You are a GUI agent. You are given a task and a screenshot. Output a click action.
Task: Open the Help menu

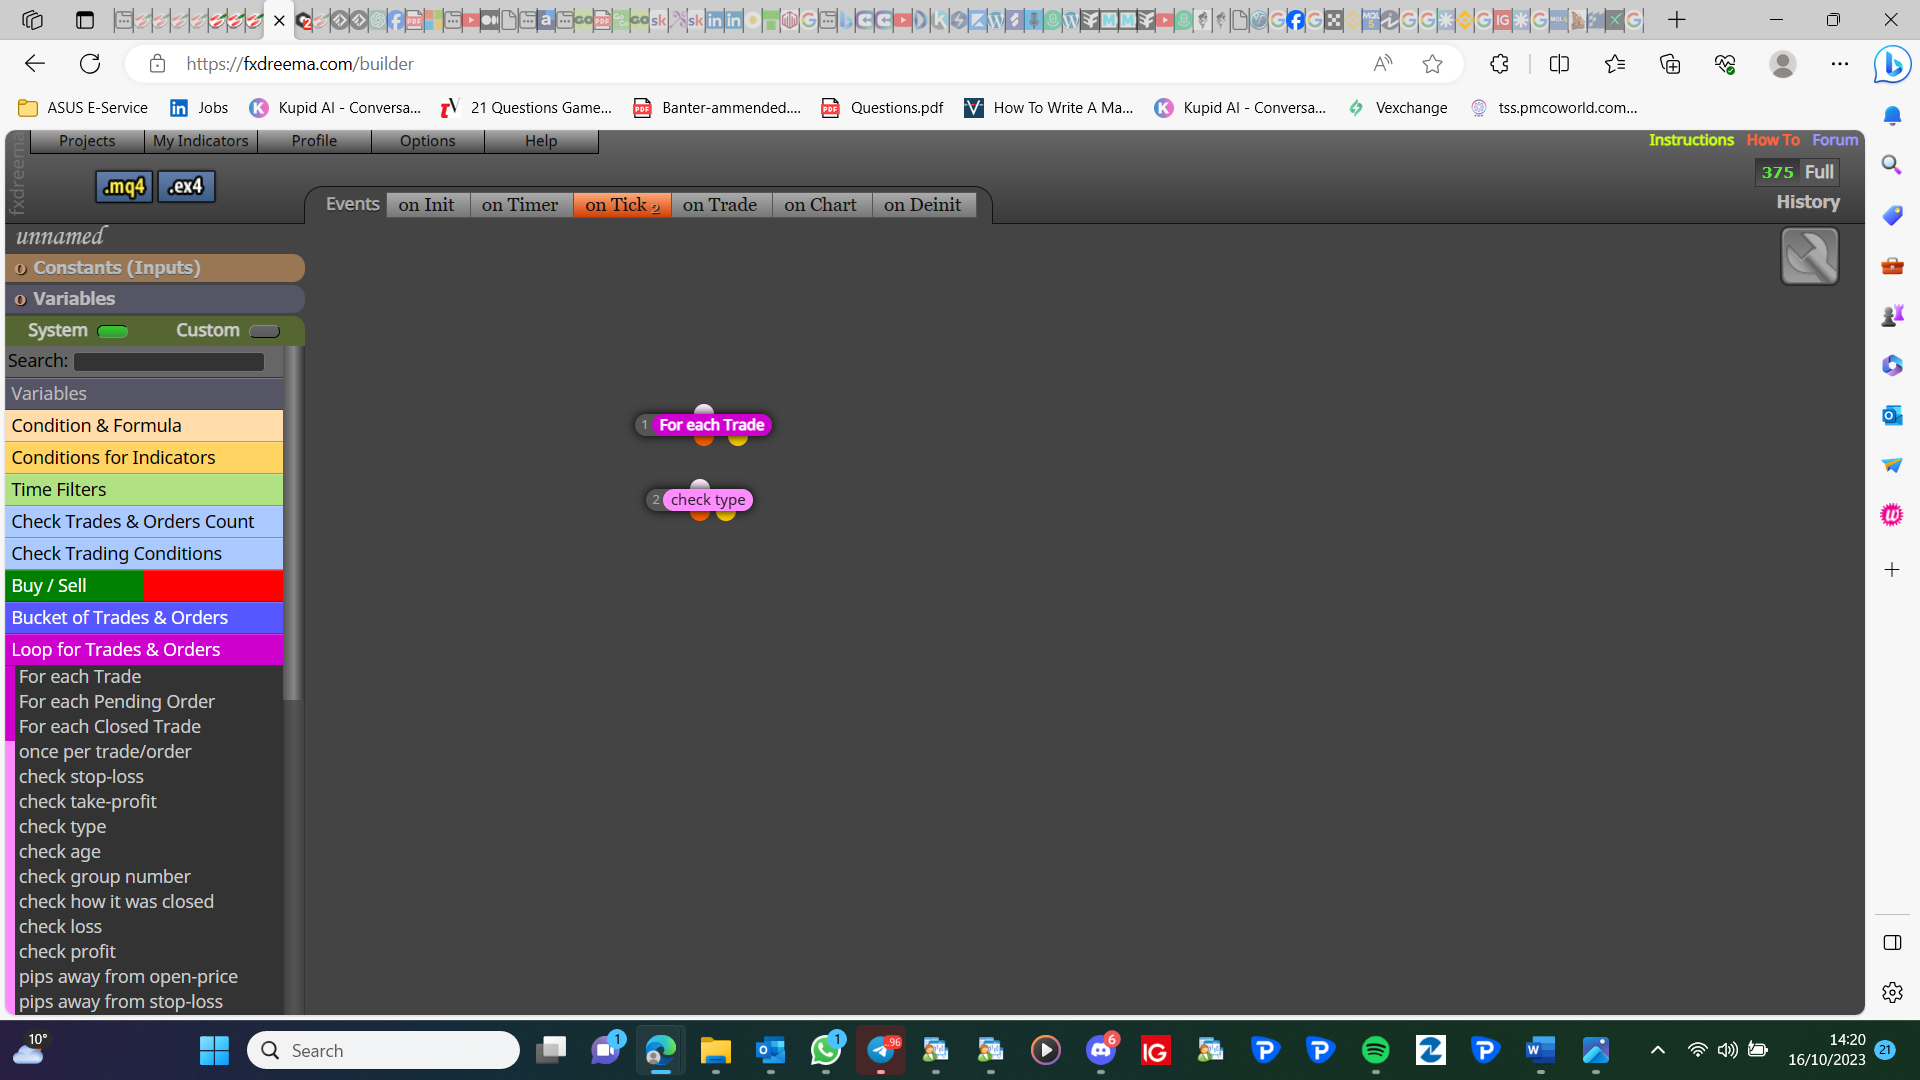pyautogui.click(x=541, y=141)
